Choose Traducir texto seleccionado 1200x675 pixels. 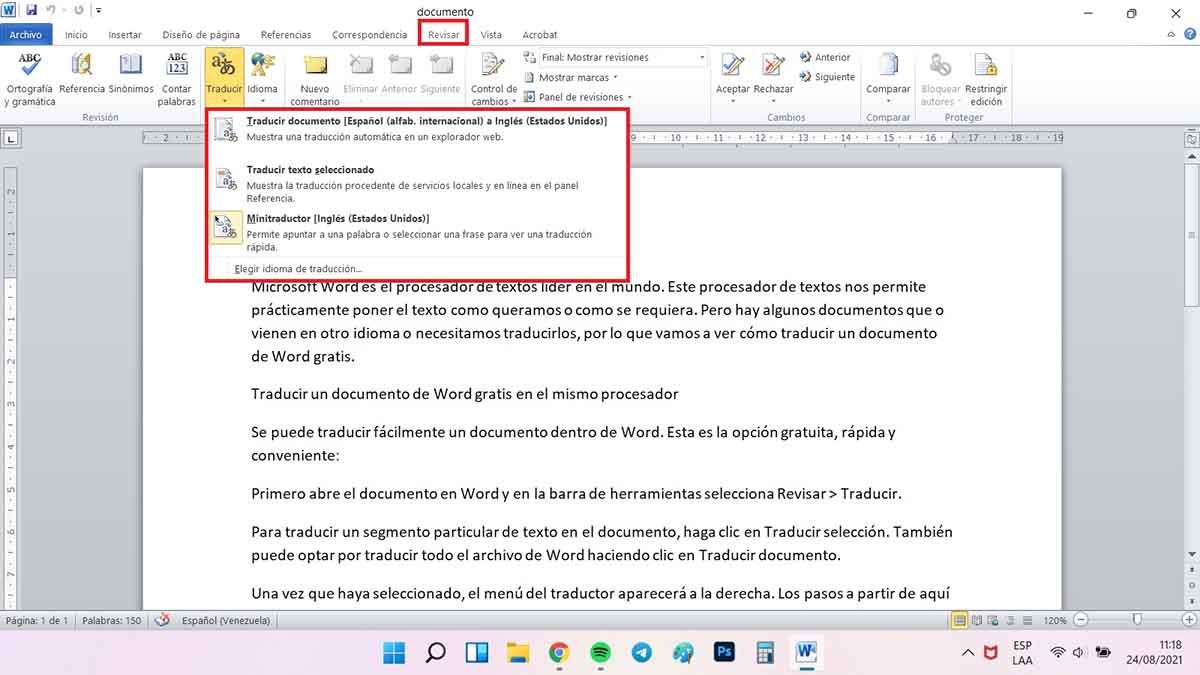tap(417, 184)
